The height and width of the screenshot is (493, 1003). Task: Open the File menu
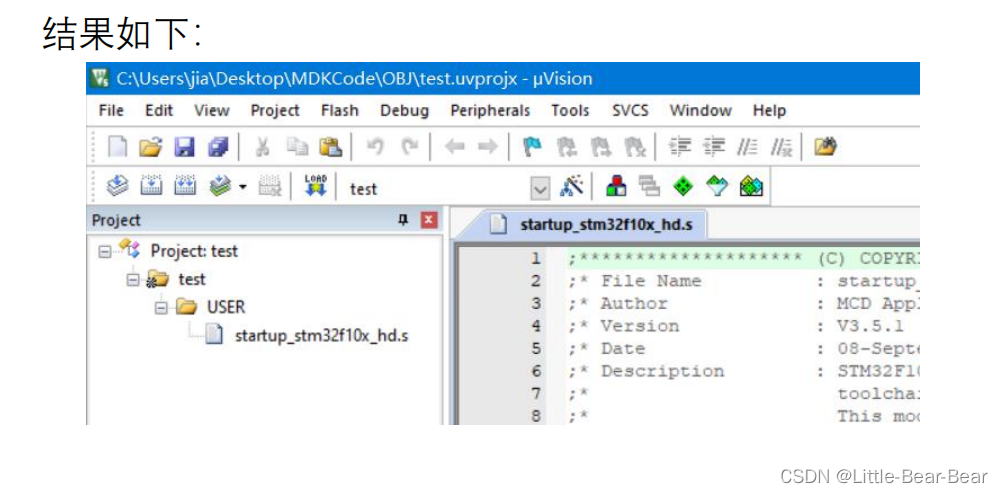pyautogui.click(x=111, y=111)
